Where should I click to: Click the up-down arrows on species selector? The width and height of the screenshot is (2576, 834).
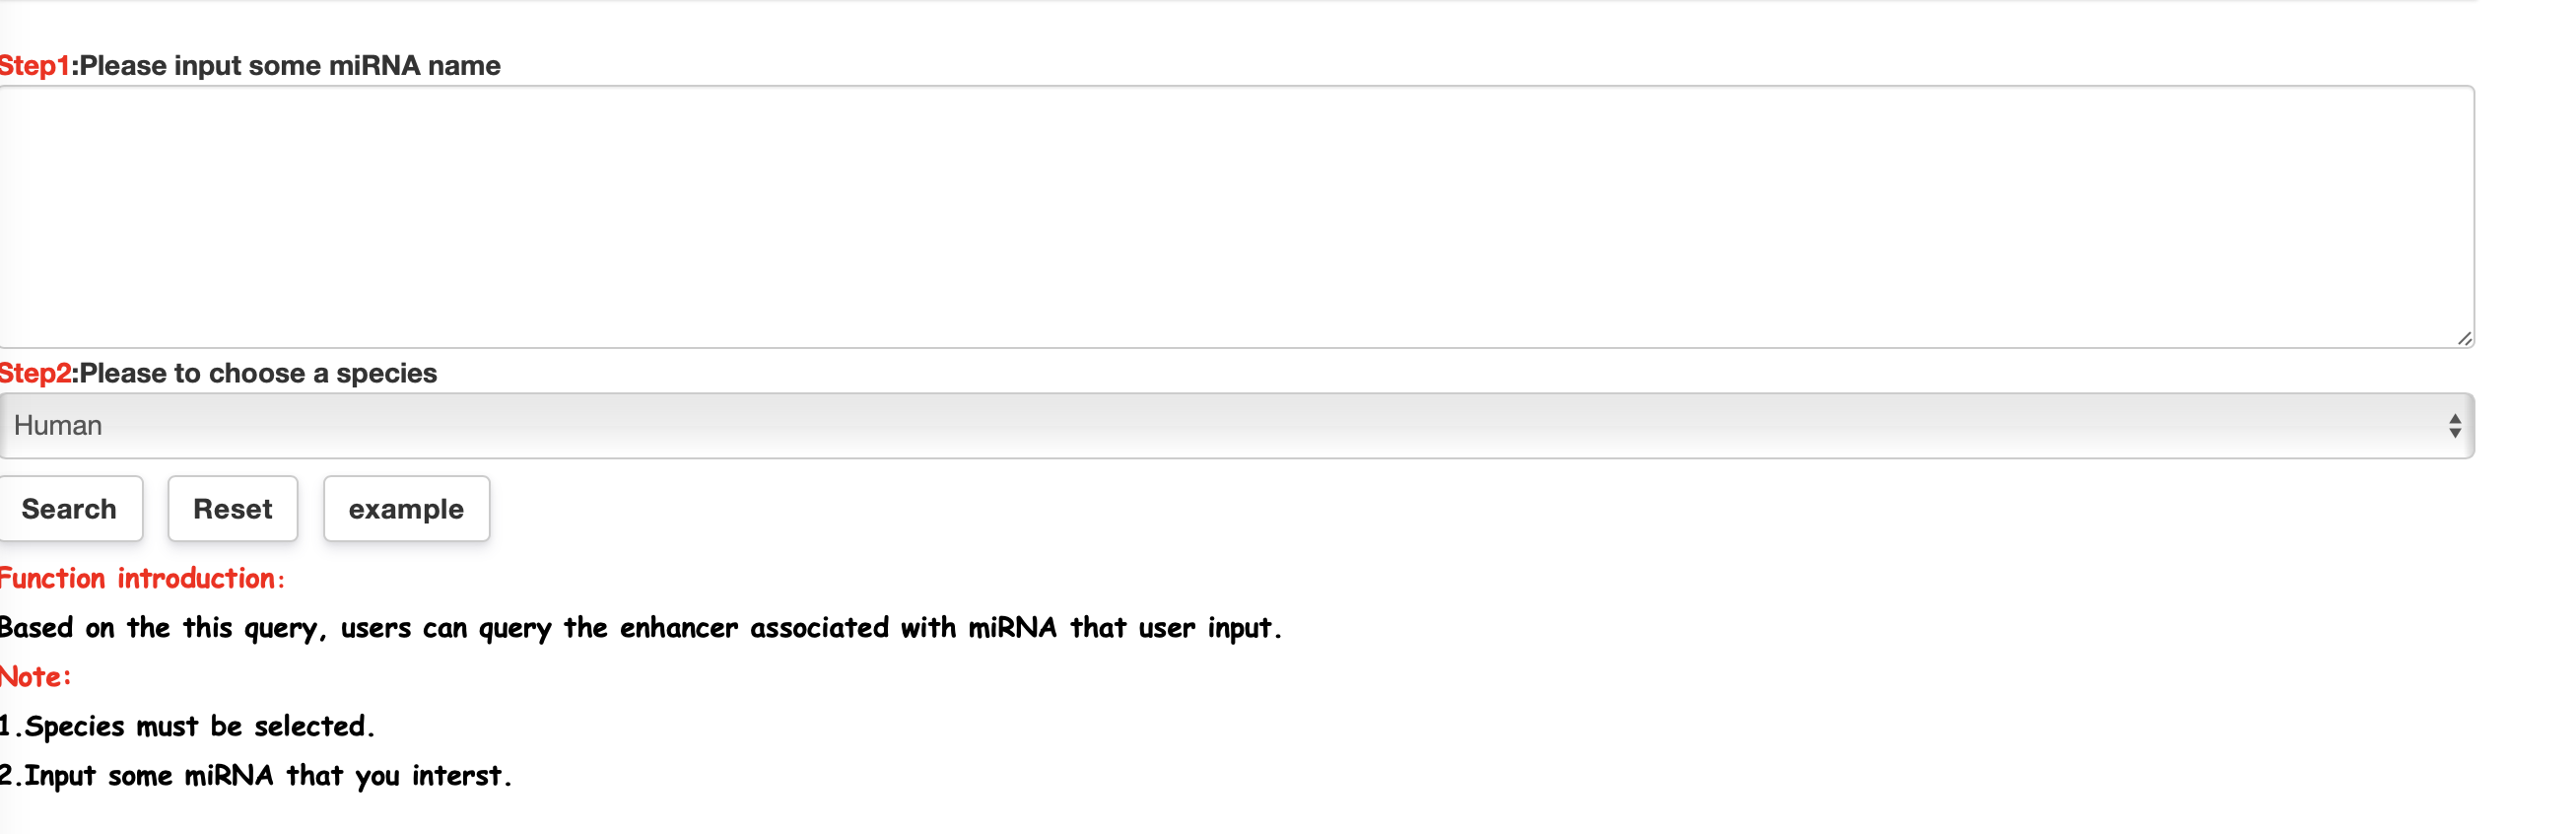tap(2454, 426)
